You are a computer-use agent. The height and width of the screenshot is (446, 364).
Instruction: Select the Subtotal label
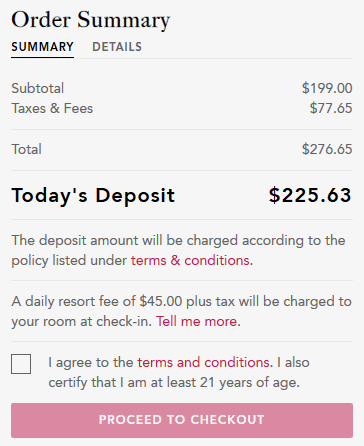pos(38,88)
